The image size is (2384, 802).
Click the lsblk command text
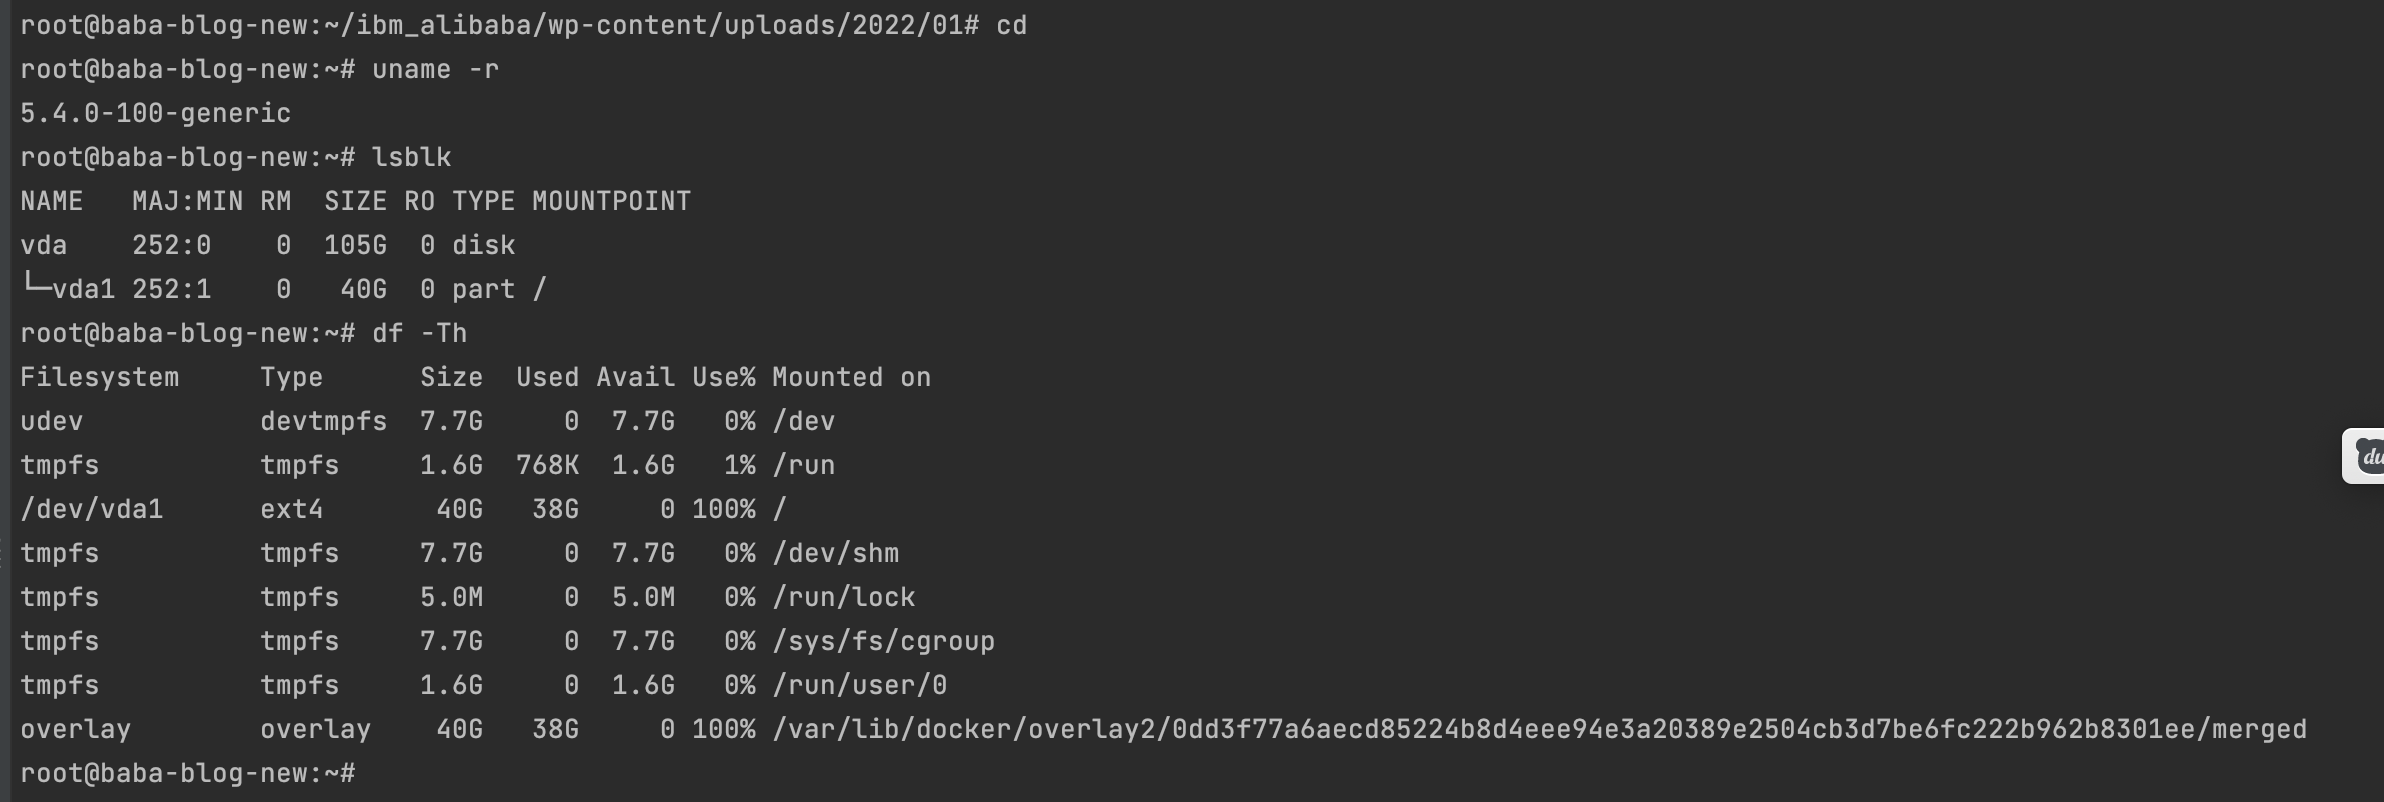(x=411, y=157)
